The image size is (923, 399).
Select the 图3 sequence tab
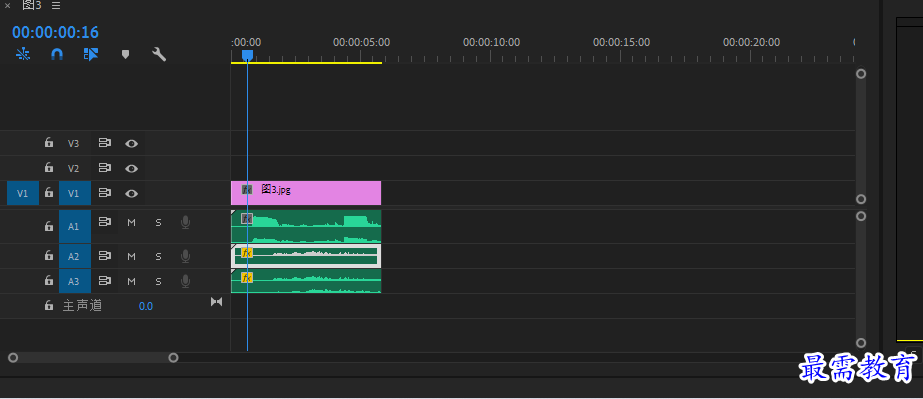[x=32, y=5]
